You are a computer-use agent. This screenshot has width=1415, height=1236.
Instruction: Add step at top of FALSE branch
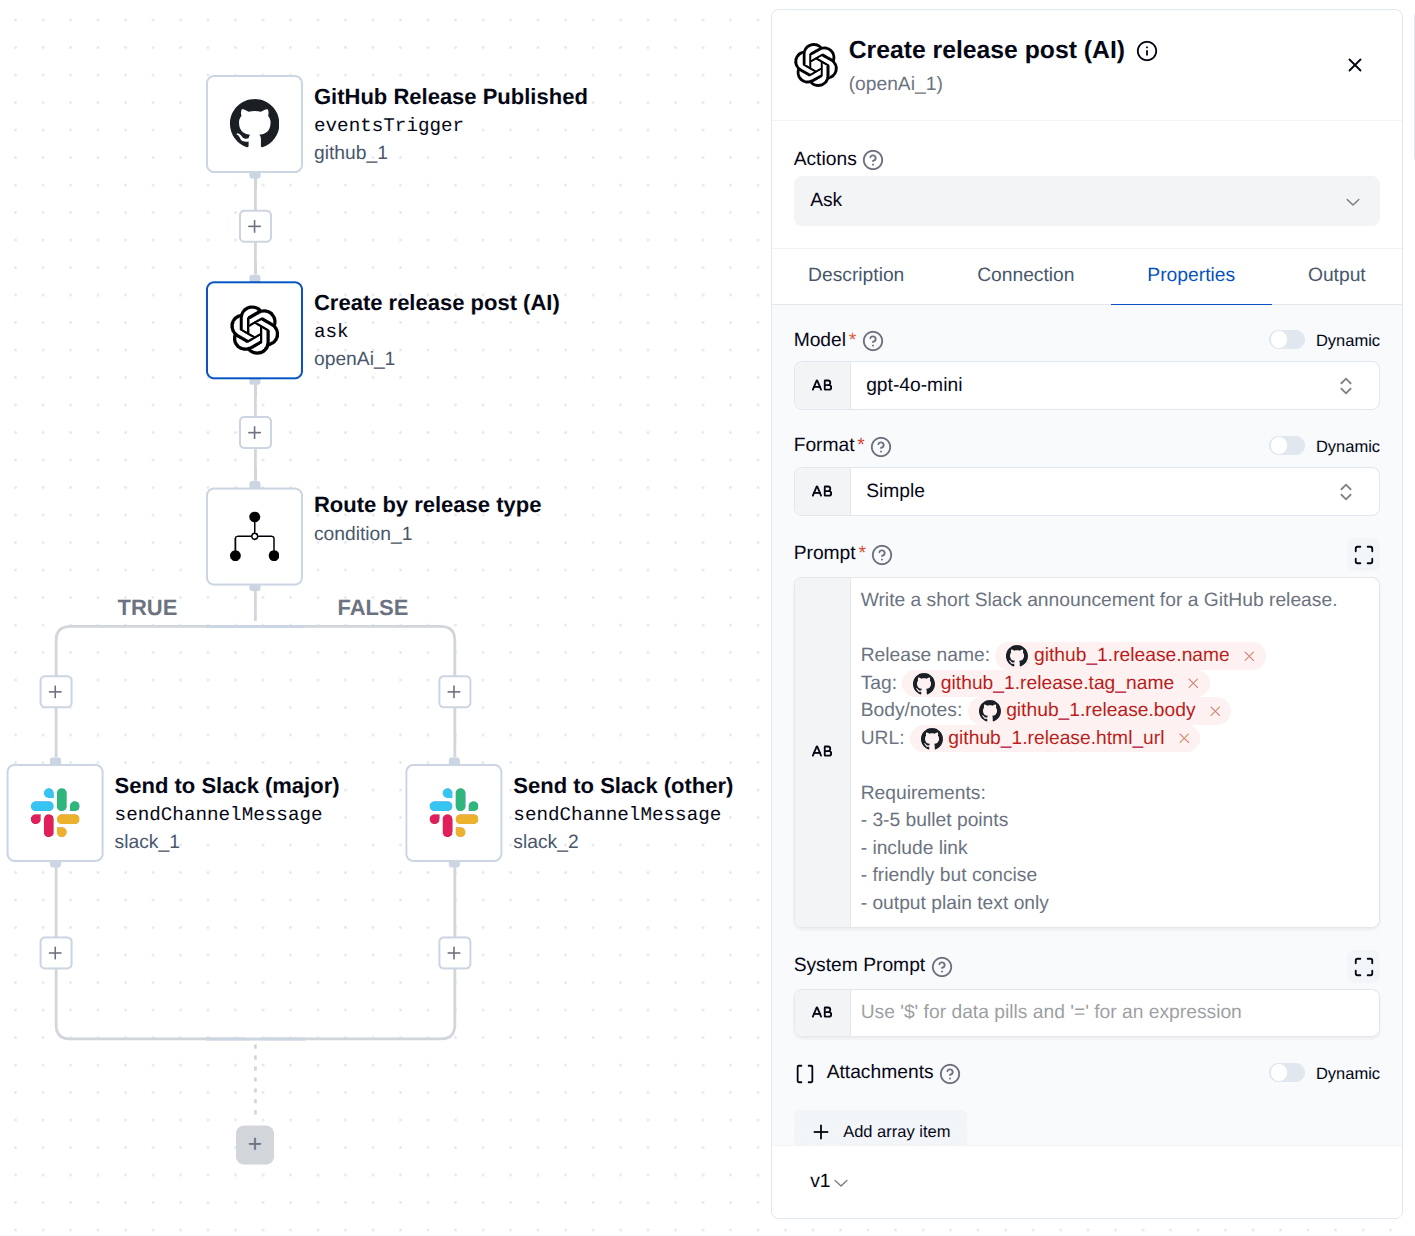pyautogui.click(x=454, y=691)
